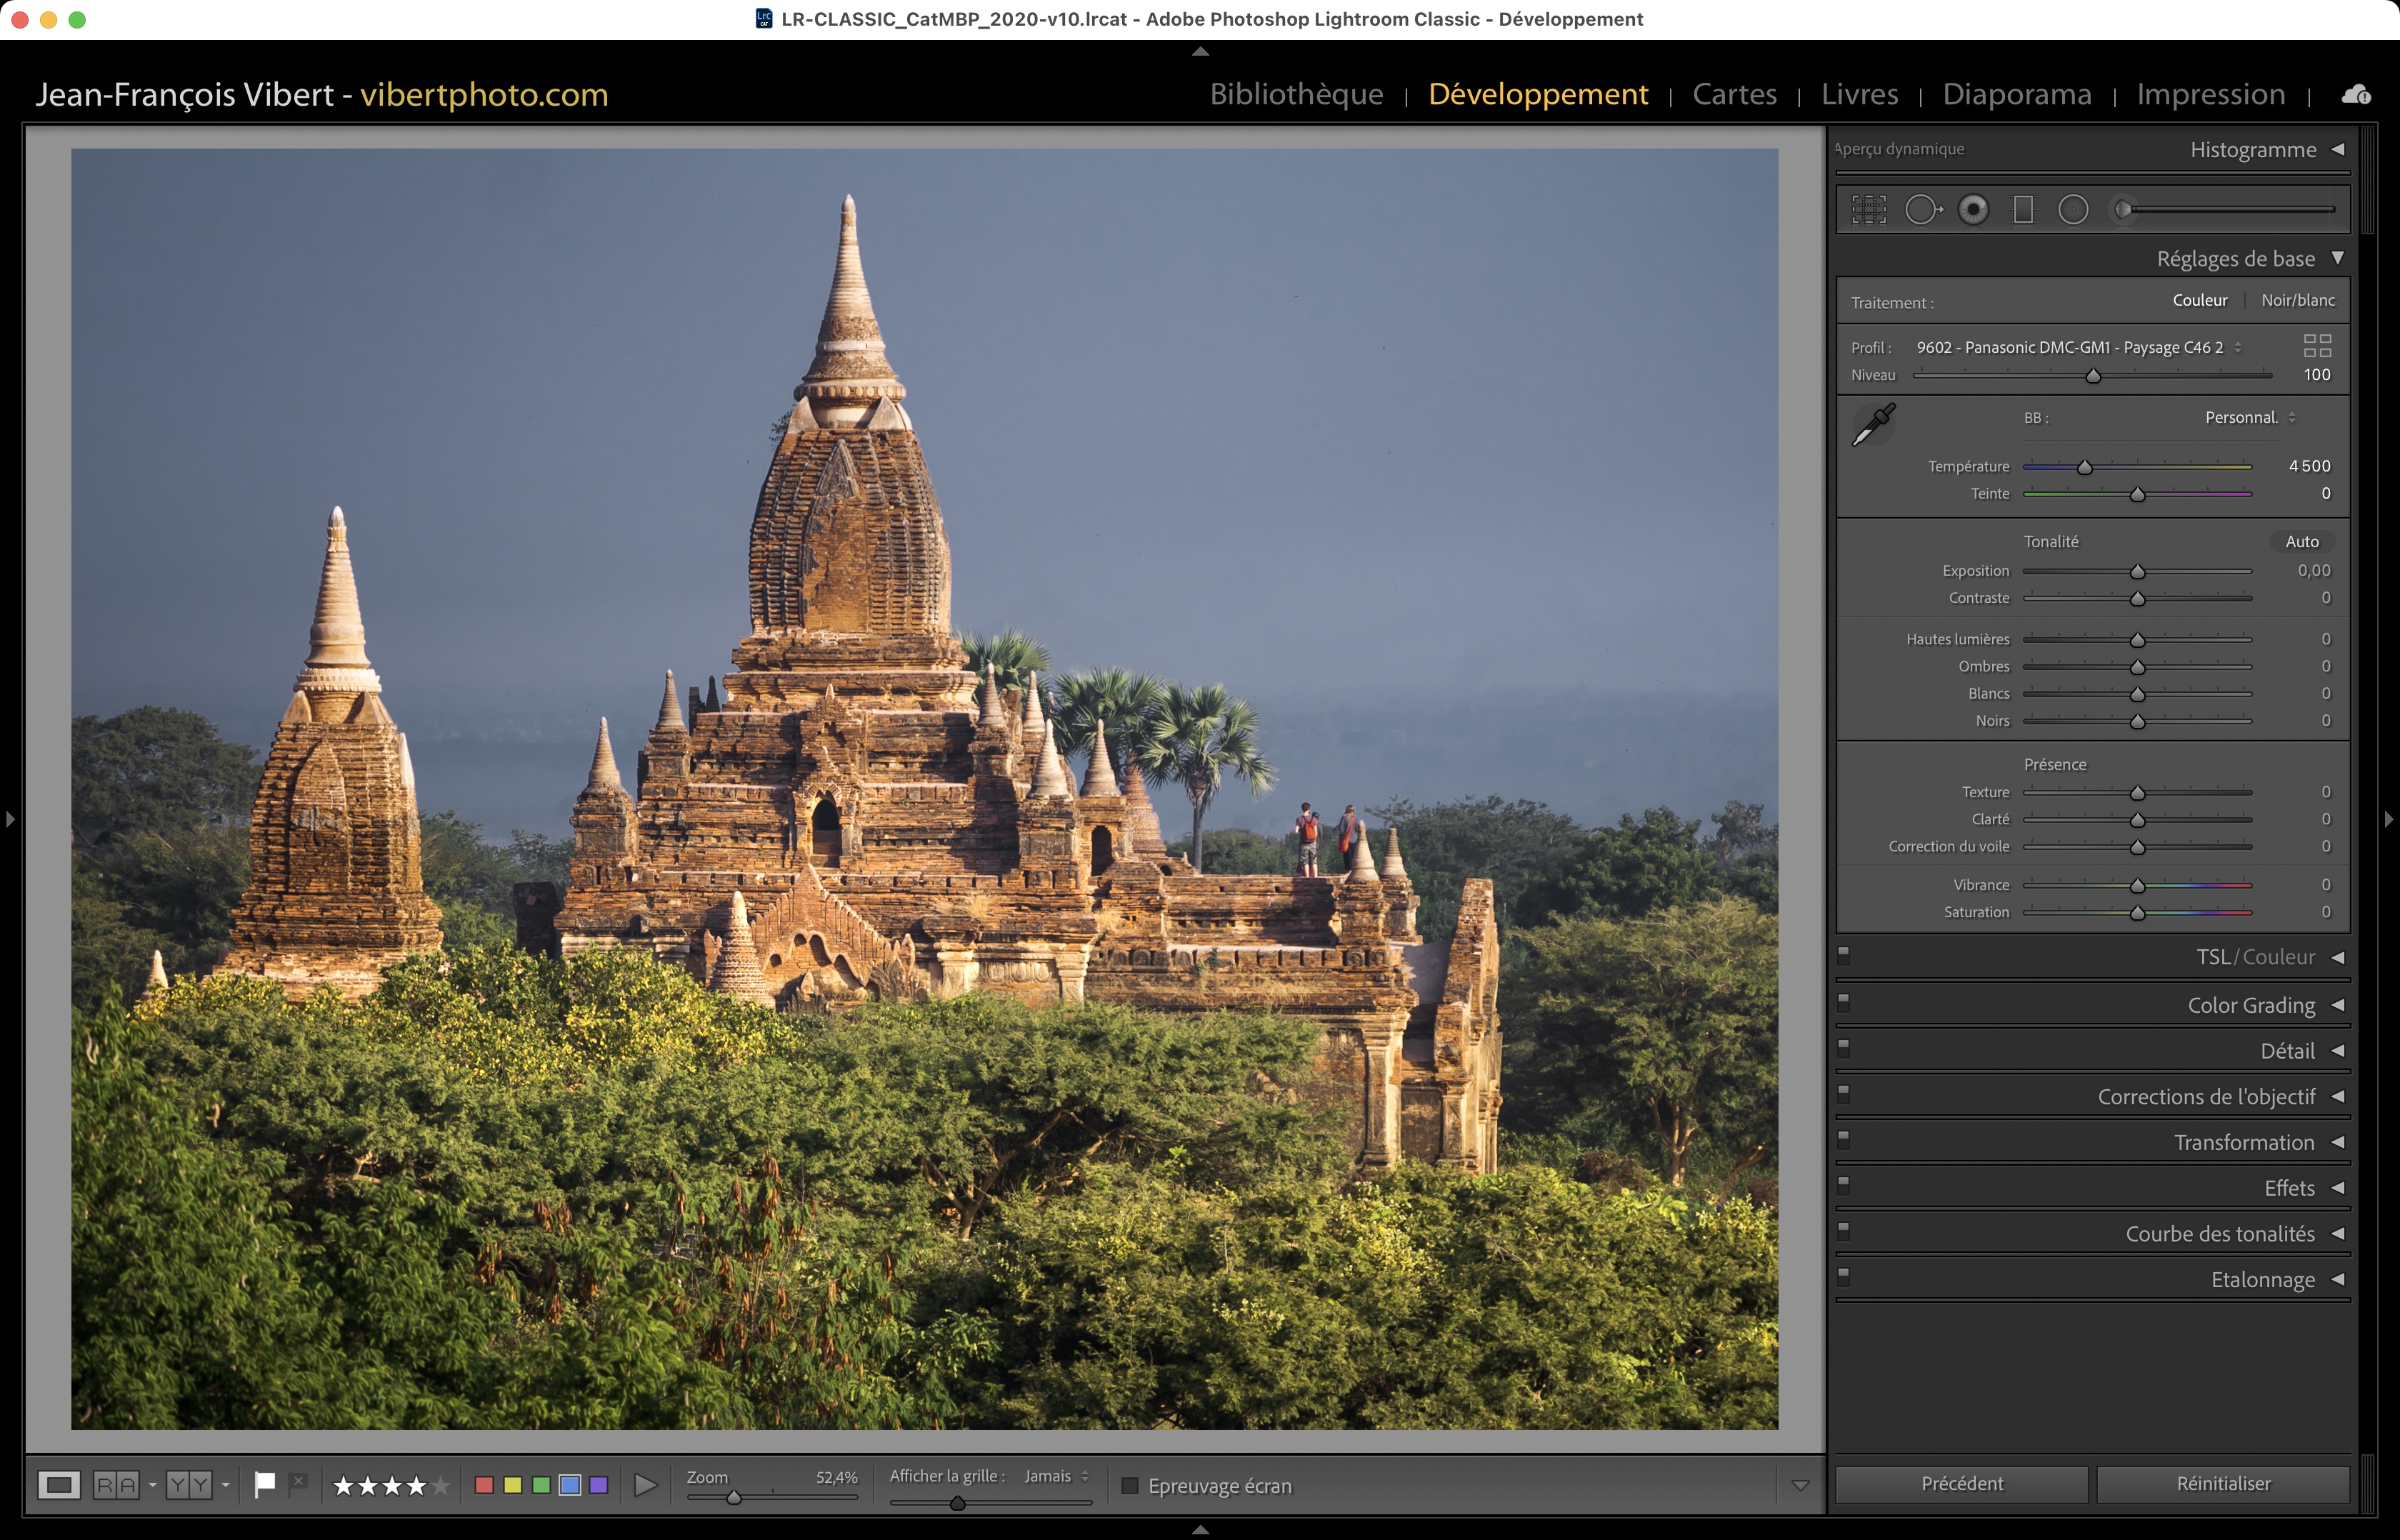2400x1540 pixels.
Task: Enable the Epreuvage écran checkbox
Action: 1130,1486
